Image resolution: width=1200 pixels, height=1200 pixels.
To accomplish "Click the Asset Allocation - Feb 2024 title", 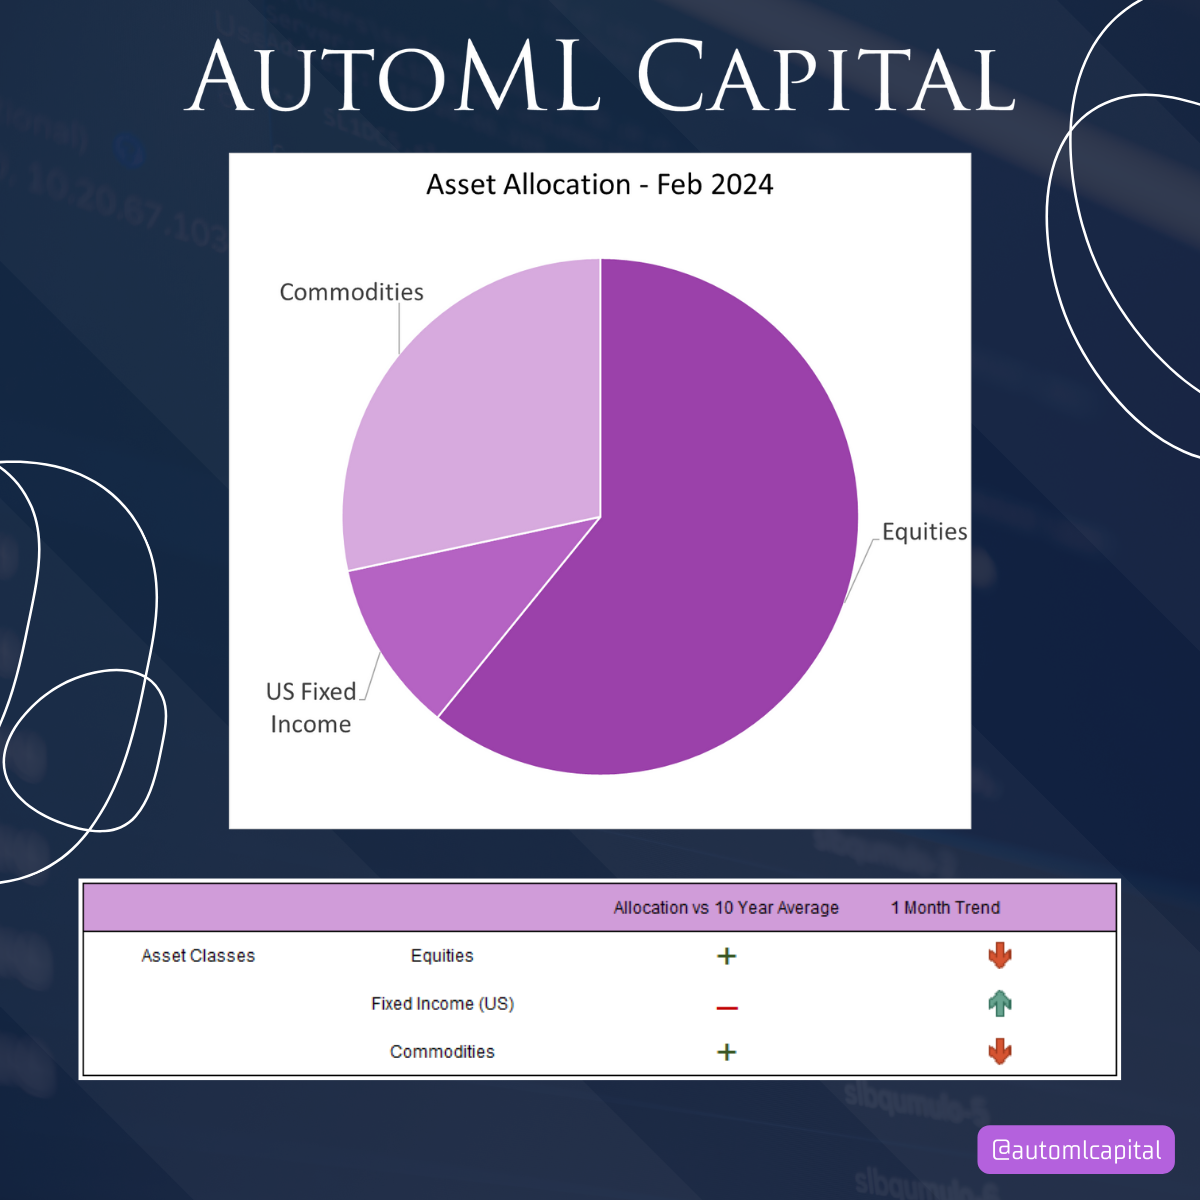I will (x=599, y=185).
